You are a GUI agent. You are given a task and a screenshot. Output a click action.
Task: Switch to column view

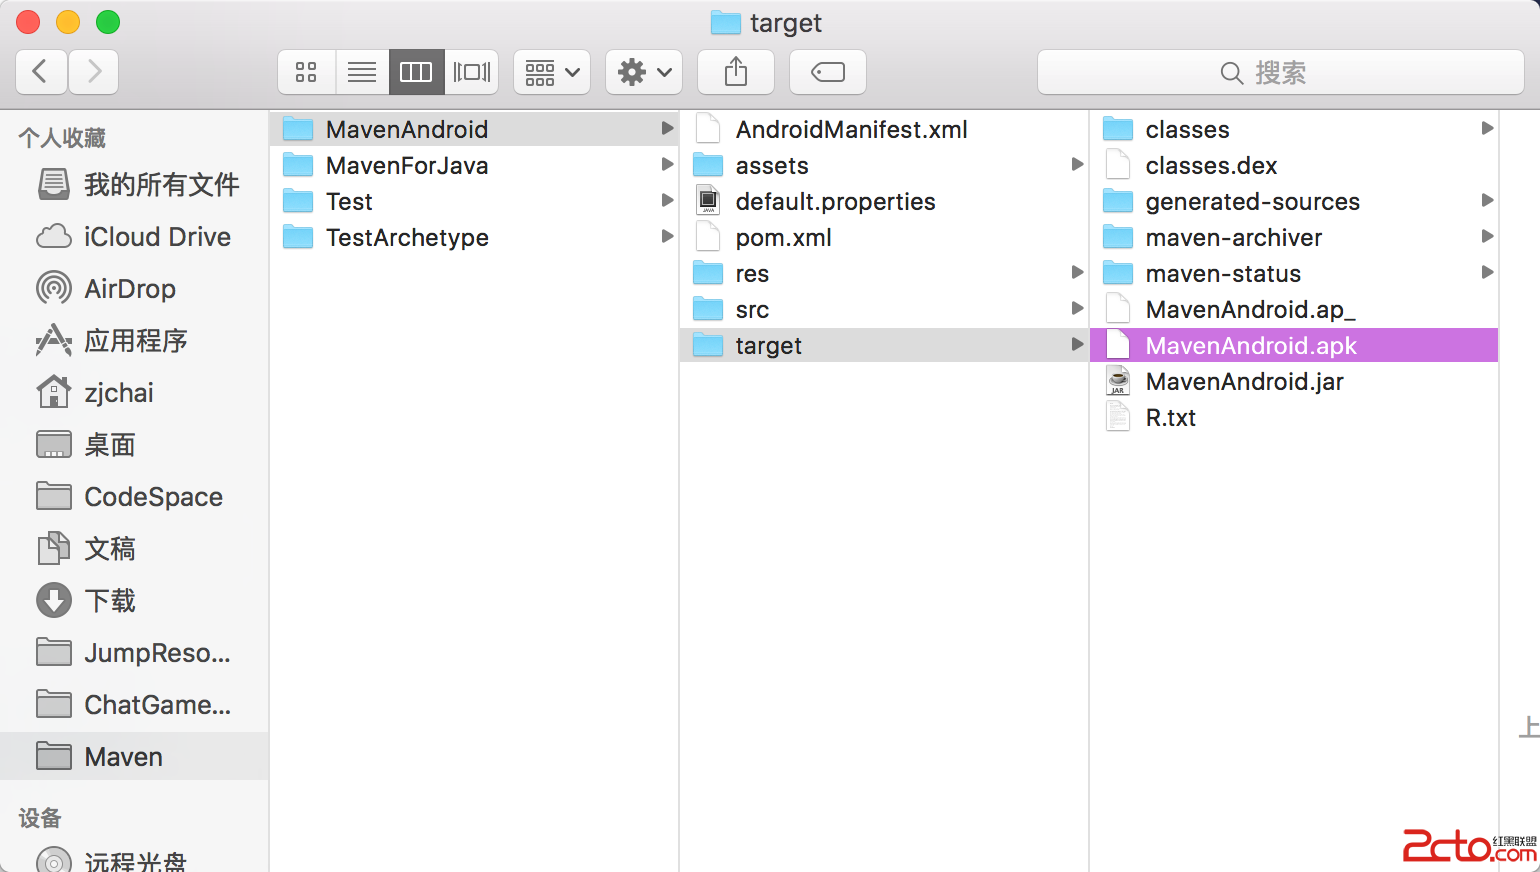click(x=416, y=72)
